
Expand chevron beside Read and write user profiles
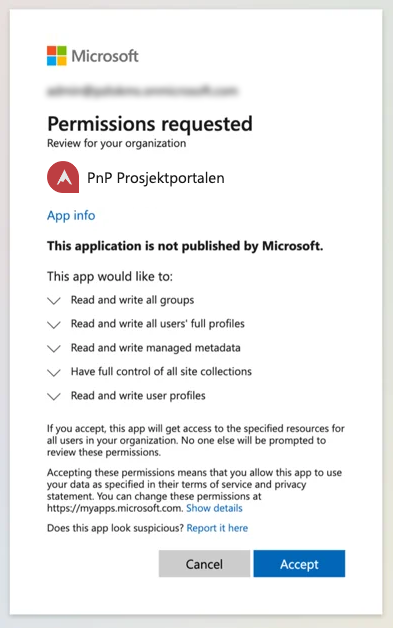tap(54, 397)
